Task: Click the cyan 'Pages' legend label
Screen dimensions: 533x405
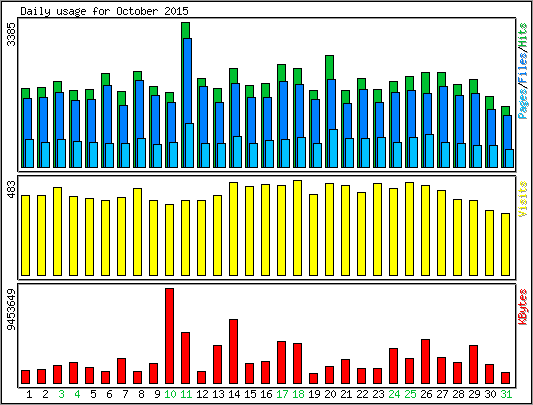Action: point(523,104)
